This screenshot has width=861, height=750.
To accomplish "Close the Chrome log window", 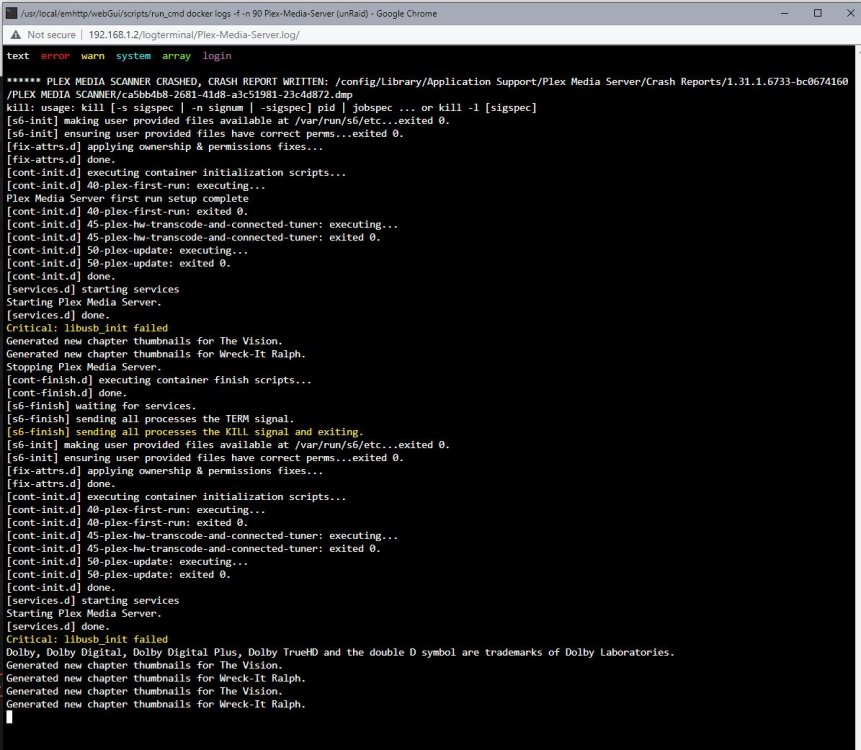I will pos(850,13).
